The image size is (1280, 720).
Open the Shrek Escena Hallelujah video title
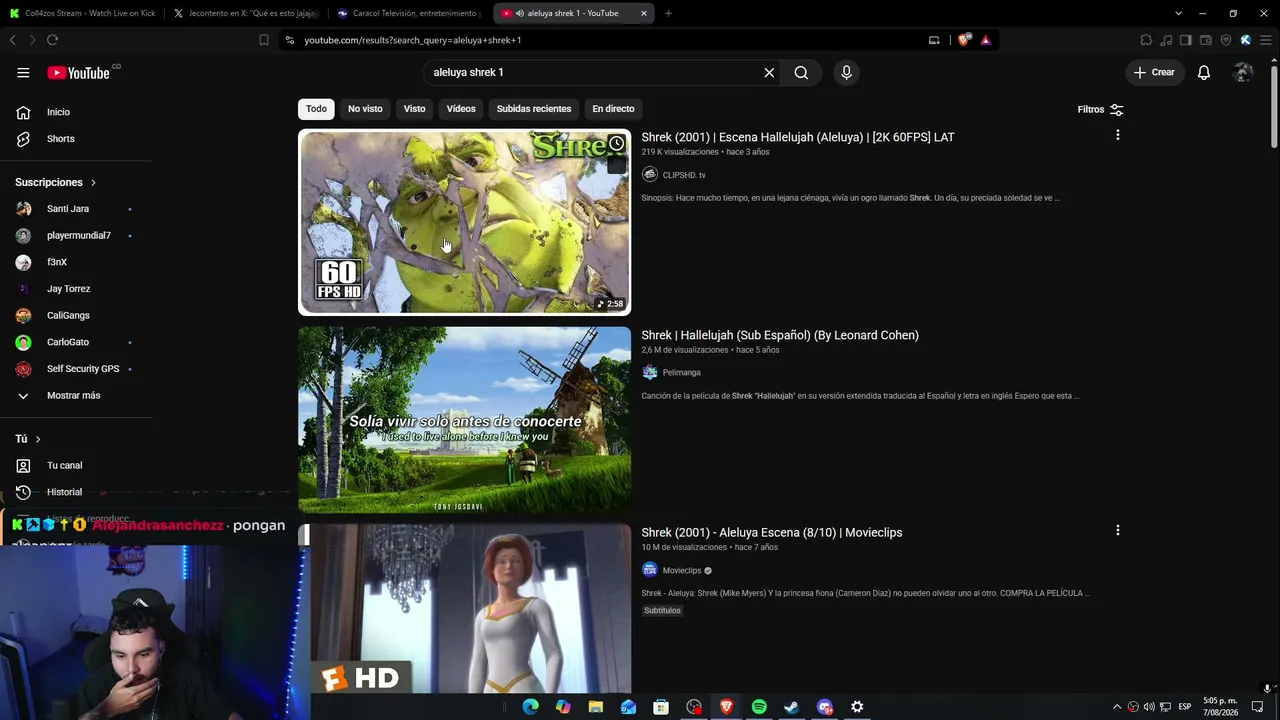798,137
